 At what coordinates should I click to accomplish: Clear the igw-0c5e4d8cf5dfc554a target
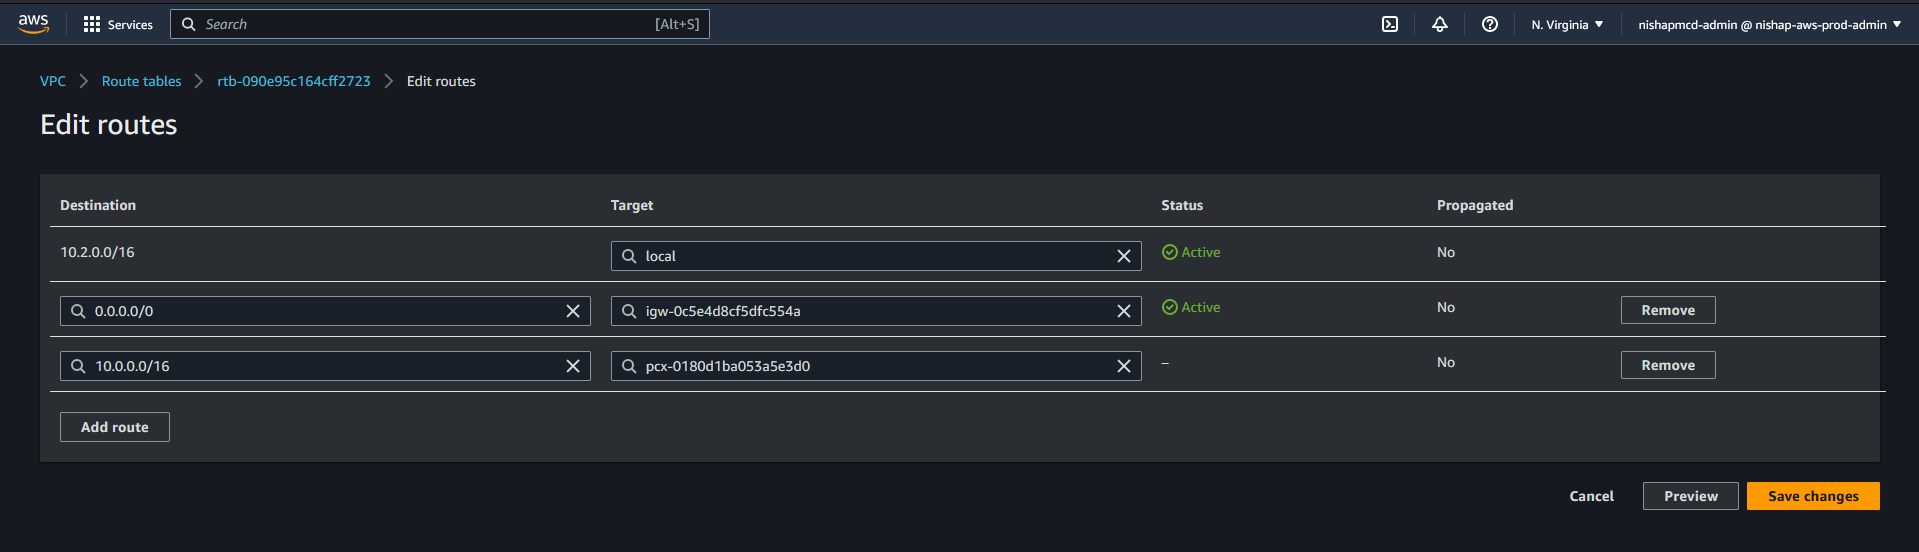pos(1123,311)
